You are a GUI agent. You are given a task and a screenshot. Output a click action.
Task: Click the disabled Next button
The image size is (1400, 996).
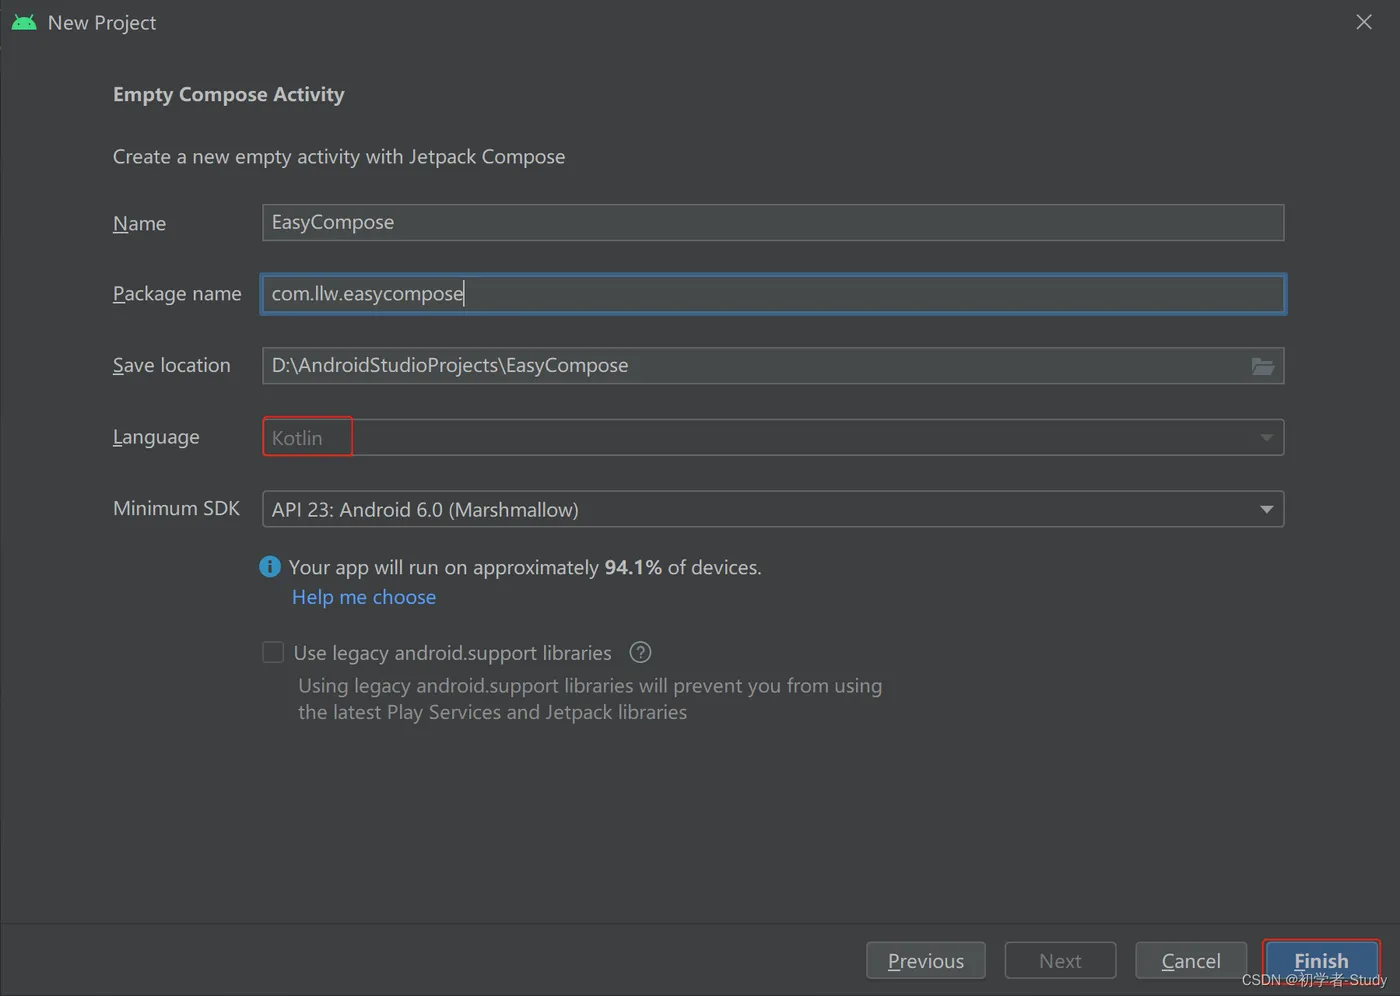pos(1060,960)
